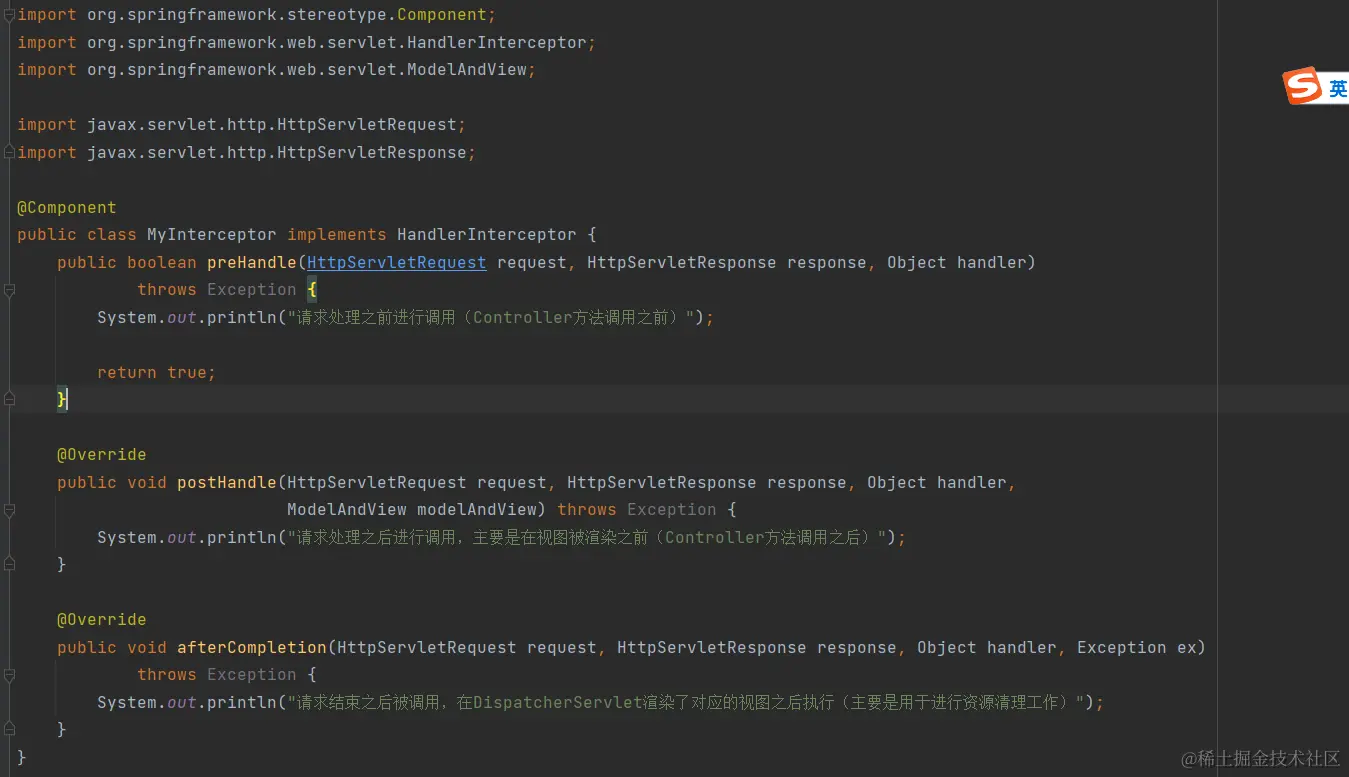Click fold end marker at afterCompletion's closing brace
The image size is (1349, 777).
point(9,730)
